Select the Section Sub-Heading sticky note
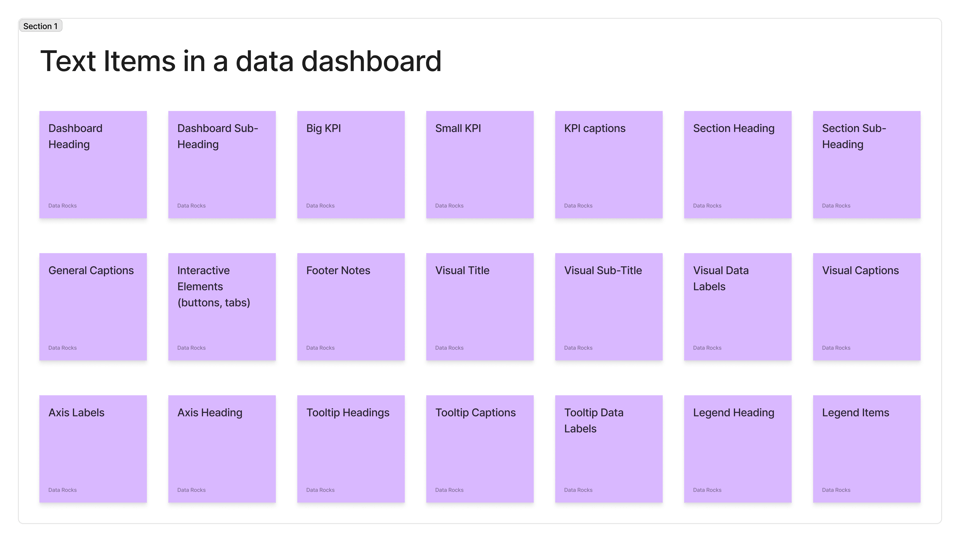960x542 pixels. click(x=867, y=165)
